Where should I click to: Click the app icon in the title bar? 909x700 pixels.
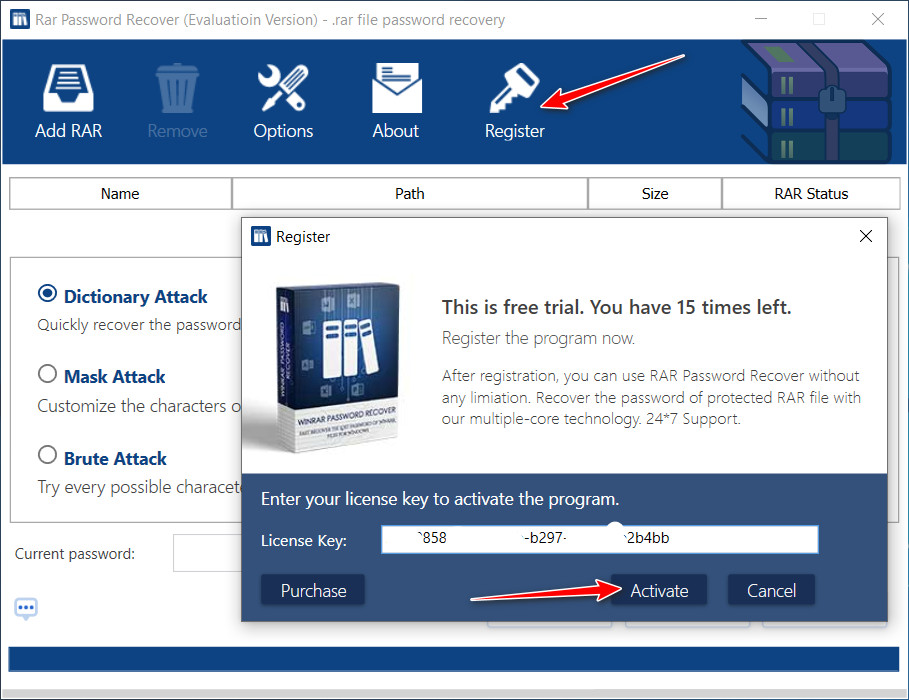pos(20,19)
